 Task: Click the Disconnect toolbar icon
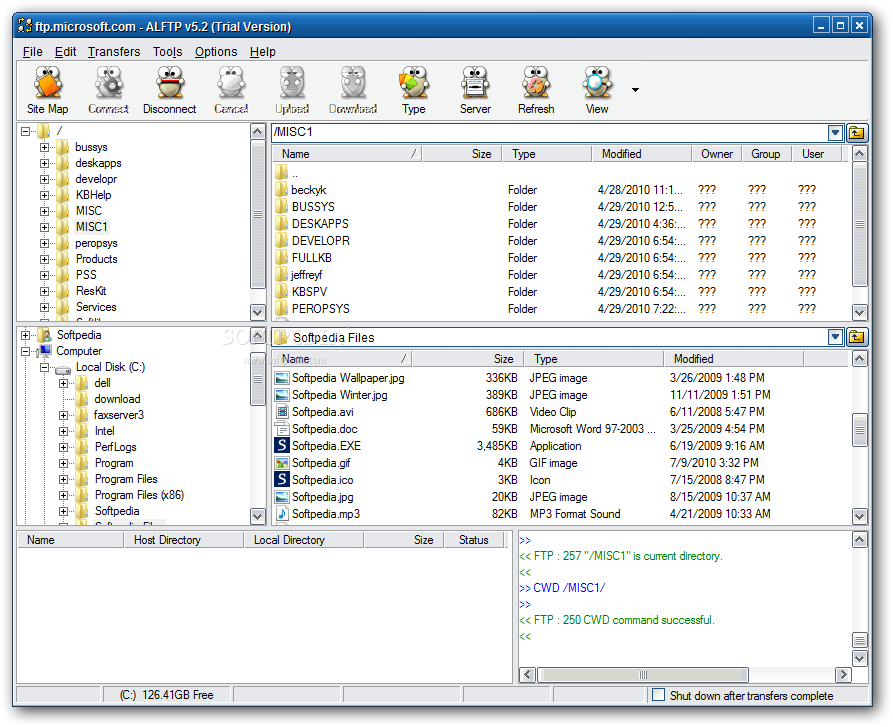point(169,90)
